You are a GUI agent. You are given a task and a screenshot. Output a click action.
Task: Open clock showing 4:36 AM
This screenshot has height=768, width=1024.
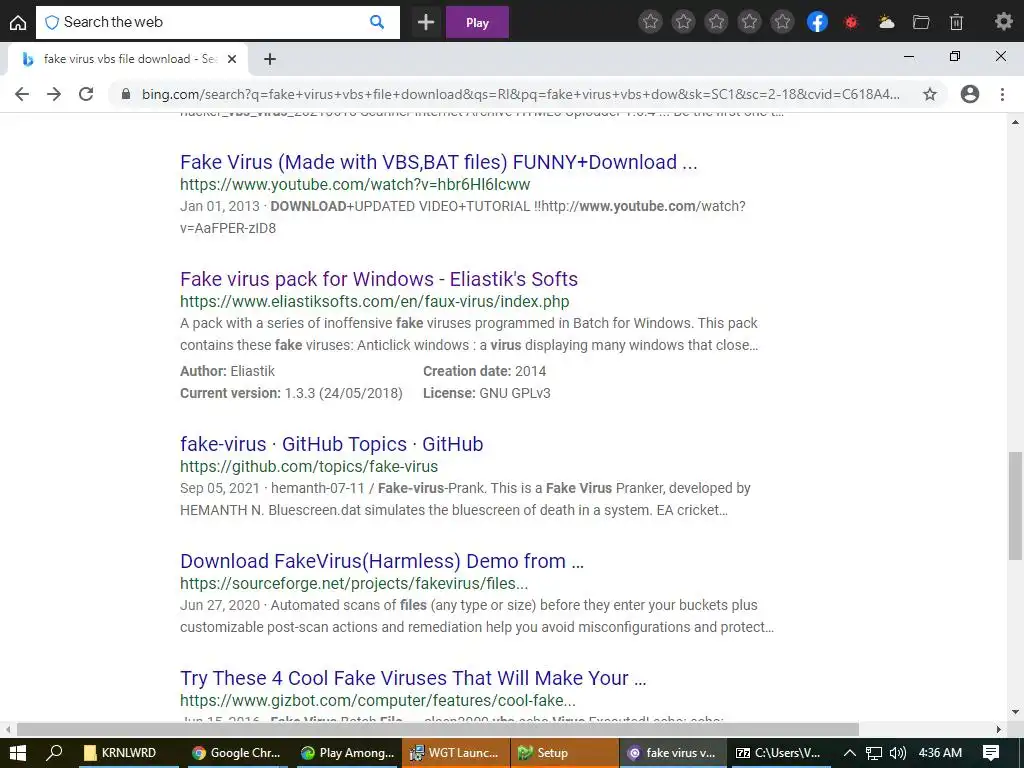tap(940, 752)
